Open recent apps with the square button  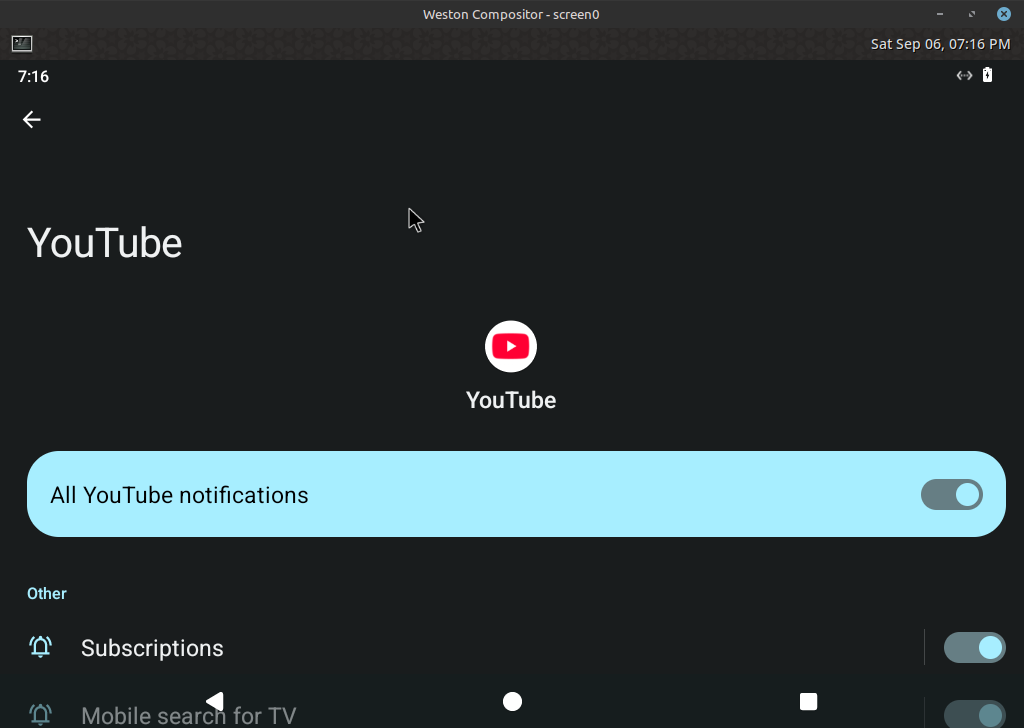(x=809, y=701)
